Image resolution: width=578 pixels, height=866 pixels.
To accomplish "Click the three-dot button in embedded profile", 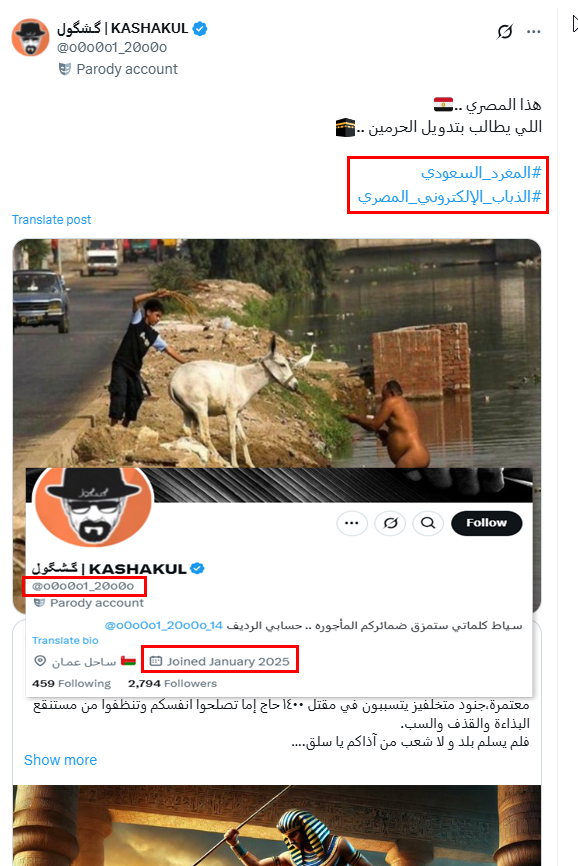I will tap(352, 522).
